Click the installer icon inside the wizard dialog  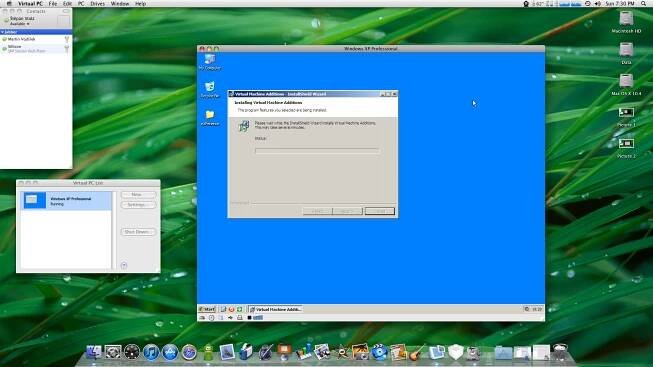point(244,126)
